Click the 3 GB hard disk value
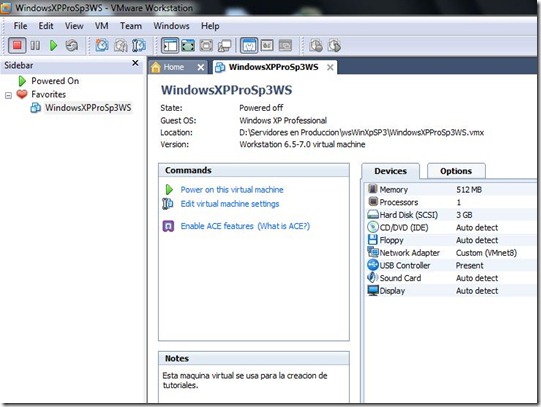Image resolution: width=541 pixels, height=407 pixels. pos(464,215)
